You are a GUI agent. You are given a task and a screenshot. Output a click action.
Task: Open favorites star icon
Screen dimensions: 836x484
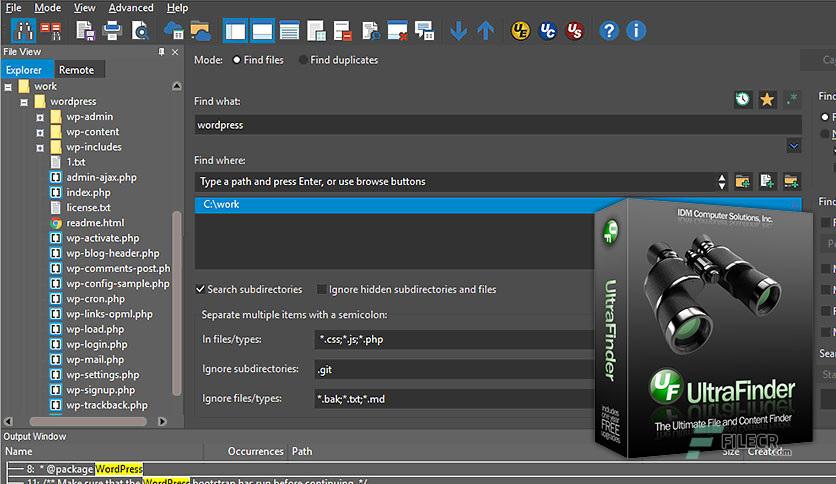pyautogui.click(x=767, y=99)
